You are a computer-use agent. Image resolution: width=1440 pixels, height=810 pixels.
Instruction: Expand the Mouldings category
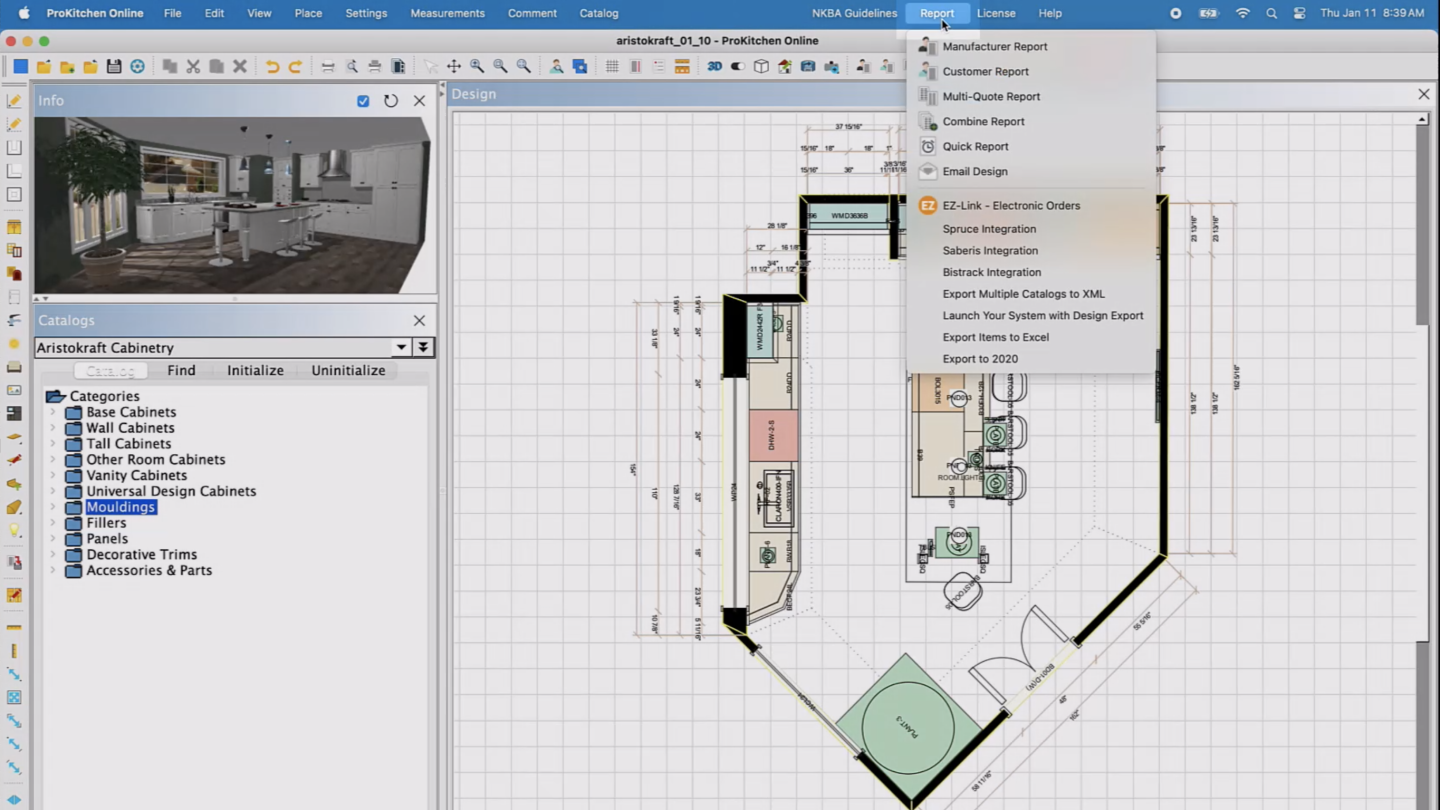pos(53,507)
